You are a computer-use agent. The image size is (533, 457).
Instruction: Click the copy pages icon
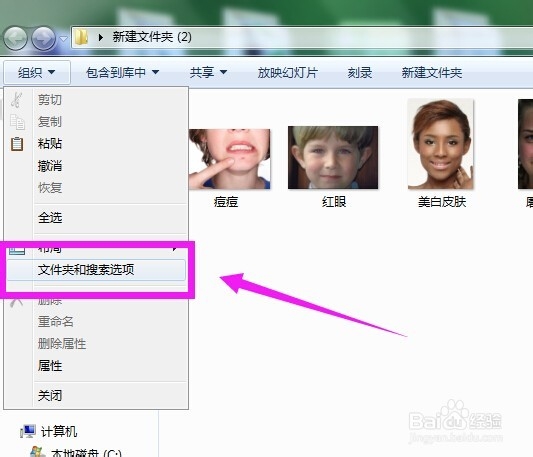click(17, 122)
